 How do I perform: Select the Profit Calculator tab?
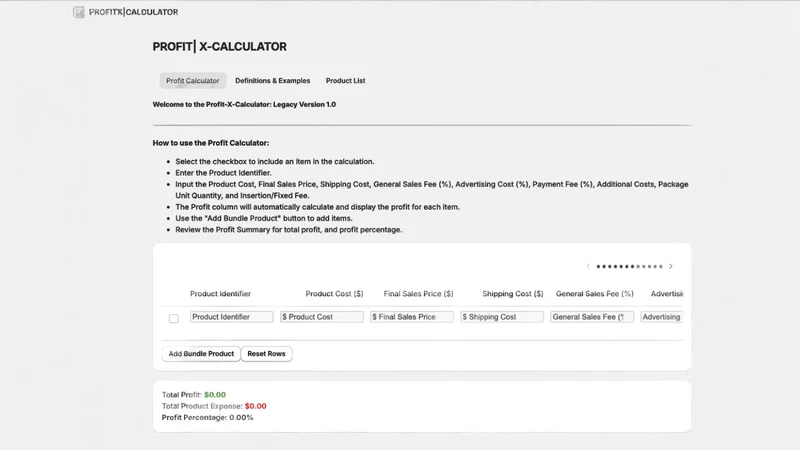(192, 81)
